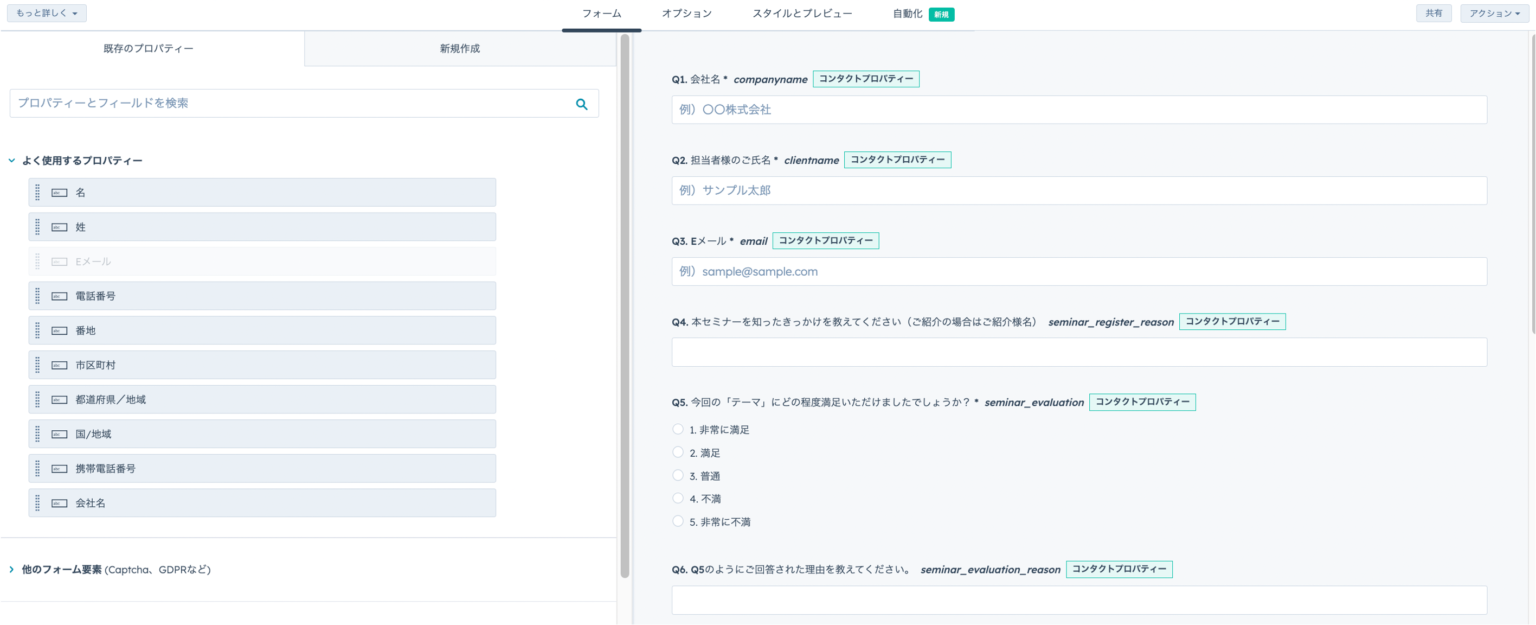Select radio option 5. 非常に不満
This screenshot has height=625, width=1536.
tap(678, 521)
